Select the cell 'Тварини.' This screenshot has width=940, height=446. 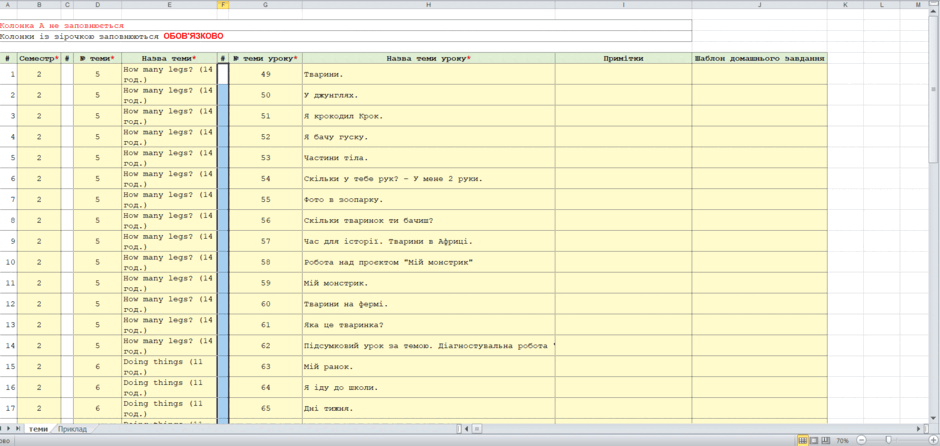(428, 74)
